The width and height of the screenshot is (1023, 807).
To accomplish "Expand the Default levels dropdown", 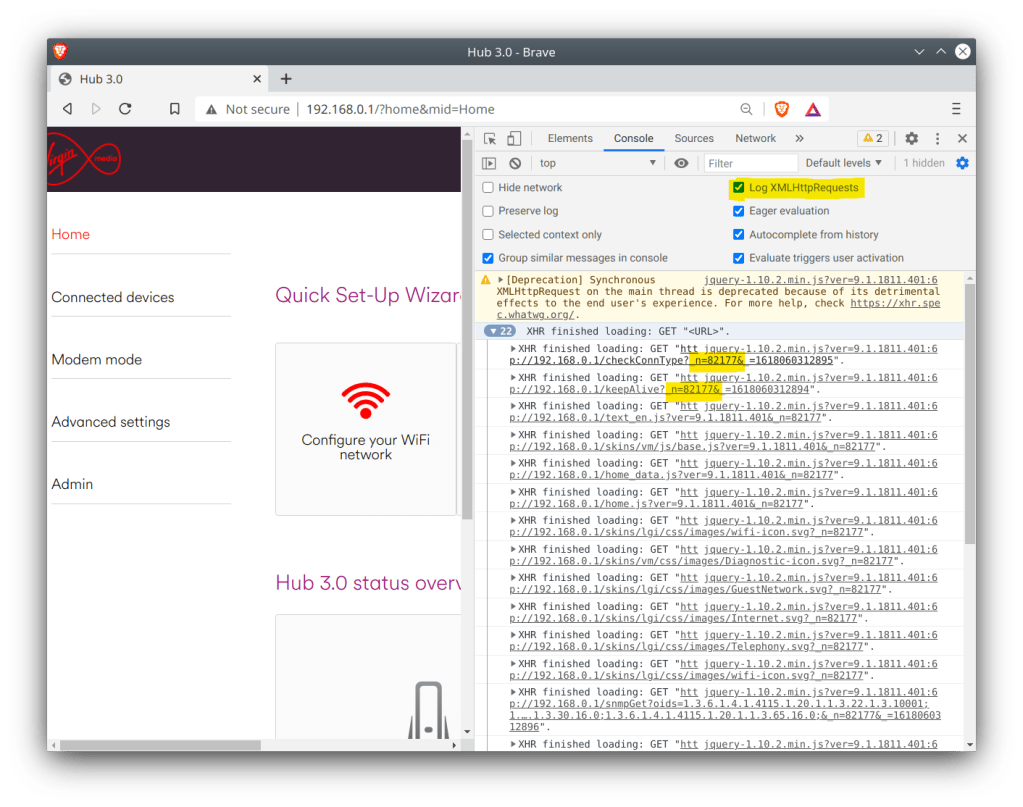I will (x=844, y=163).
